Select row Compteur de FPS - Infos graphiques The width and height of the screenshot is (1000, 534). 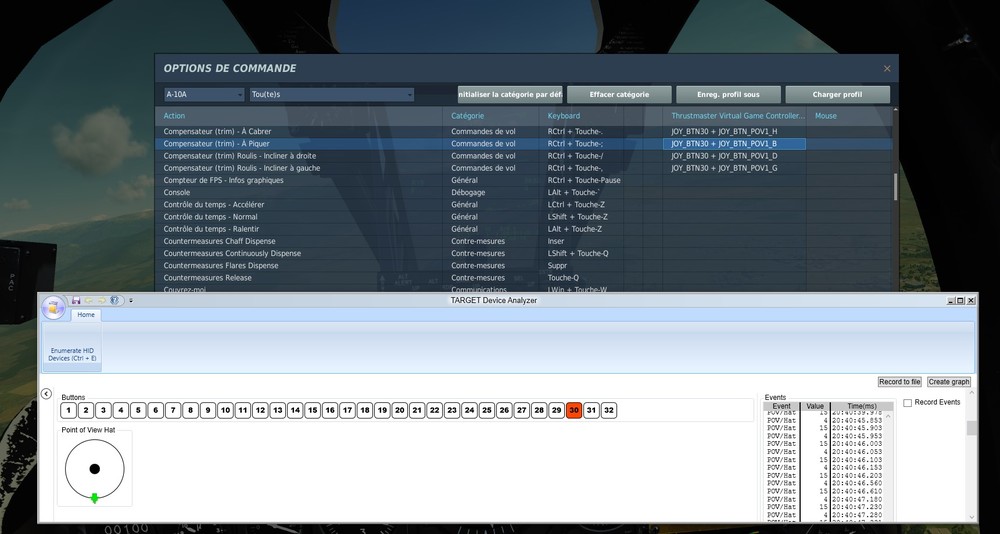(523, 180)
